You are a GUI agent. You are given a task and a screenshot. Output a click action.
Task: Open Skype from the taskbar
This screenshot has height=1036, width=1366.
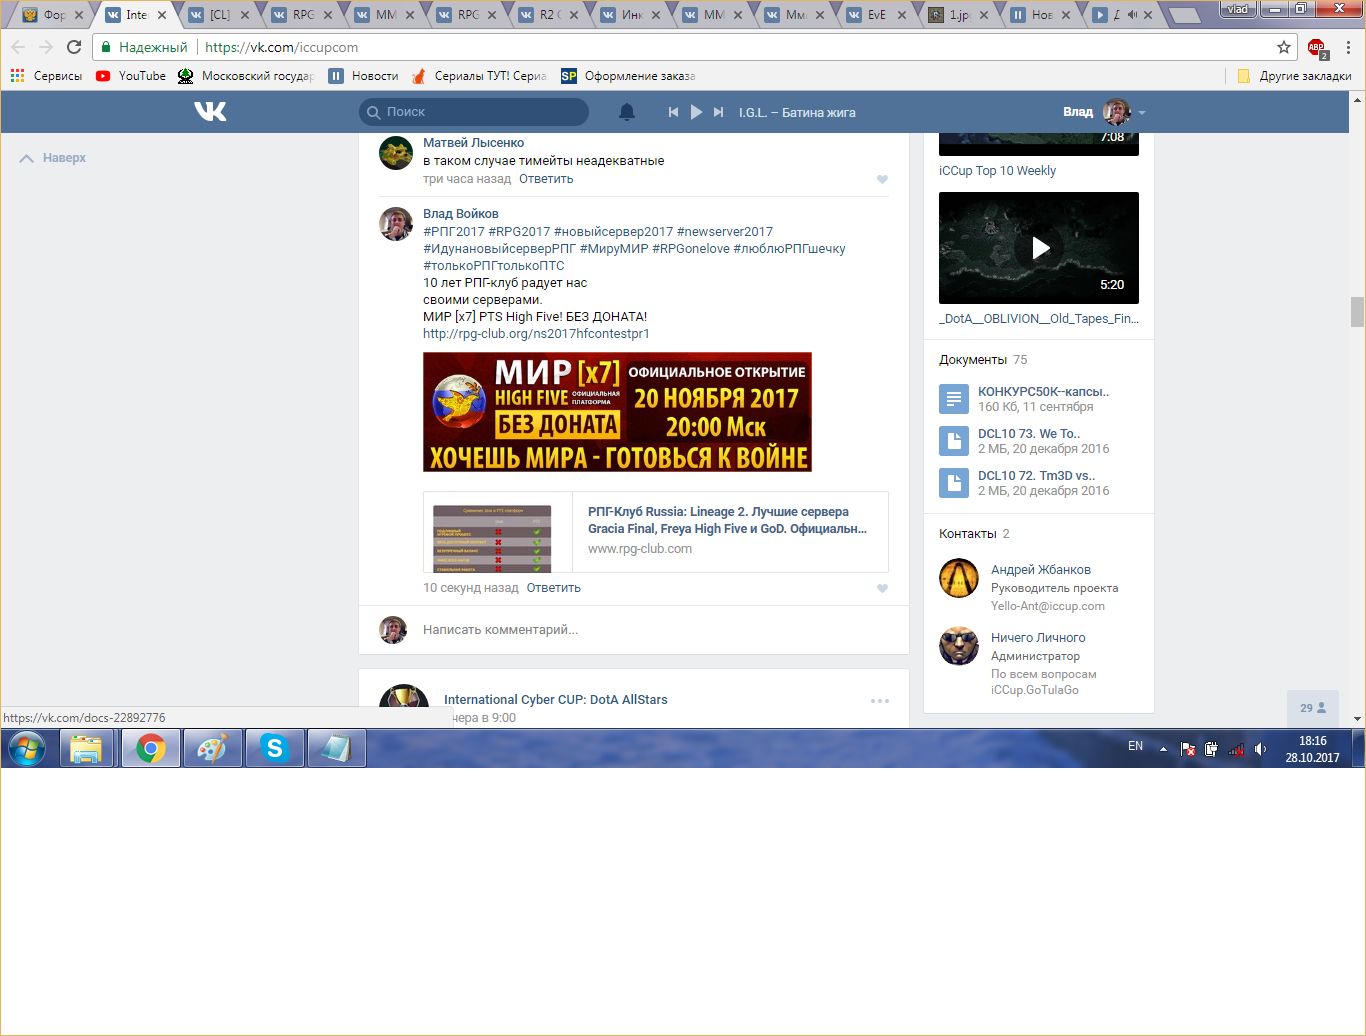pos(274,748)
